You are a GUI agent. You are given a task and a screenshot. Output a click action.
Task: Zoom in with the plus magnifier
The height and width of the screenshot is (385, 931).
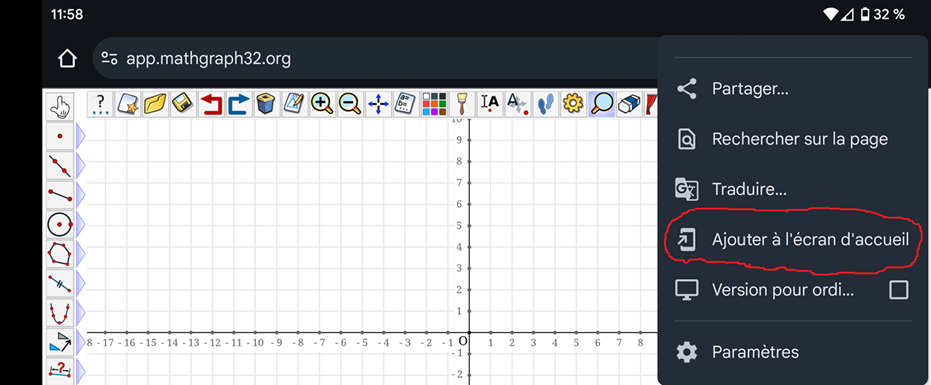[x=322, y=104]
